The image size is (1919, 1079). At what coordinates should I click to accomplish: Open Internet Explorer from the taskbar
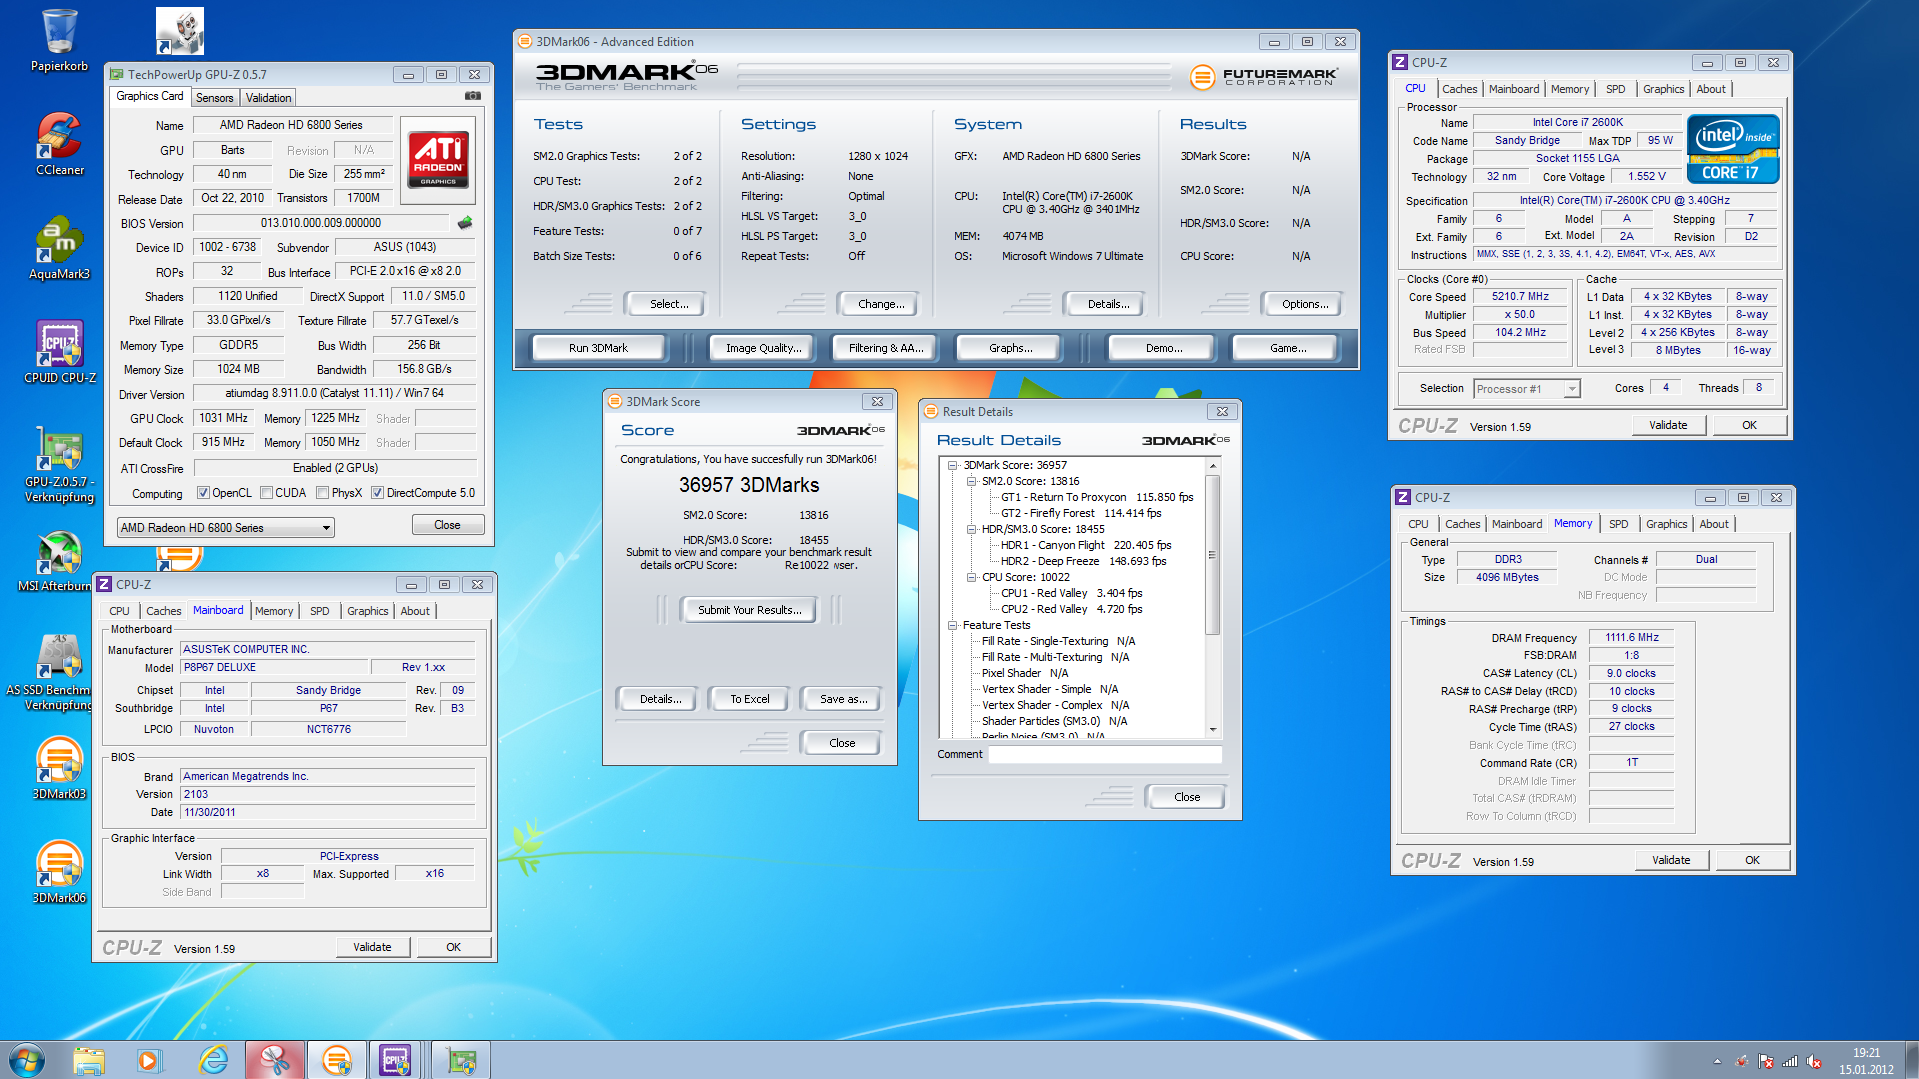pos(213,1060)
